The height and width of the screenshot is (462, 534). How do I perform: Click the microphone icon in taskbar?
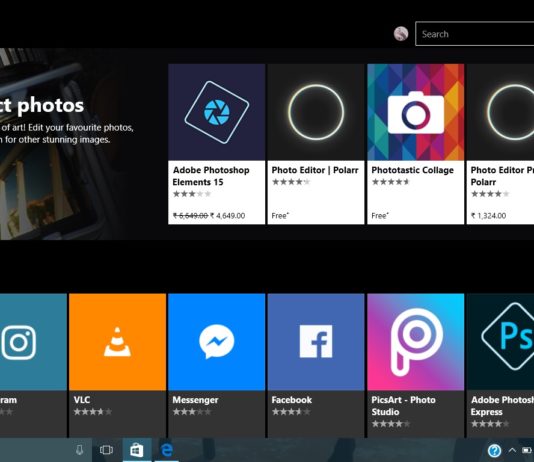point(79,450)
